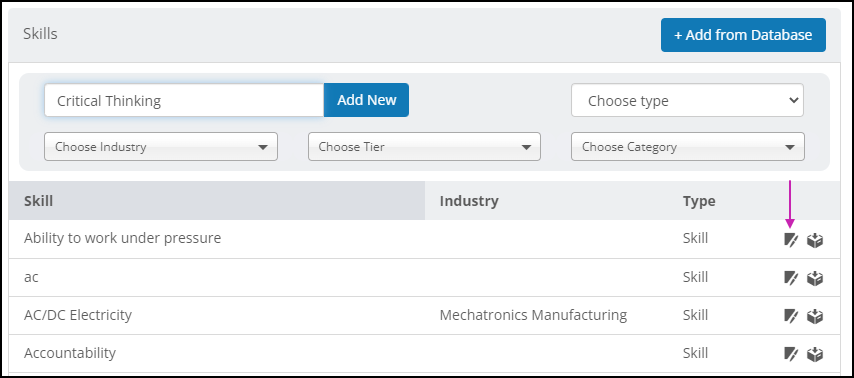Image resolution: width=854 pixels, height=378 pixels.
Task: Edit the 'ac' skill entry
Action: click(x=791, y=278)
